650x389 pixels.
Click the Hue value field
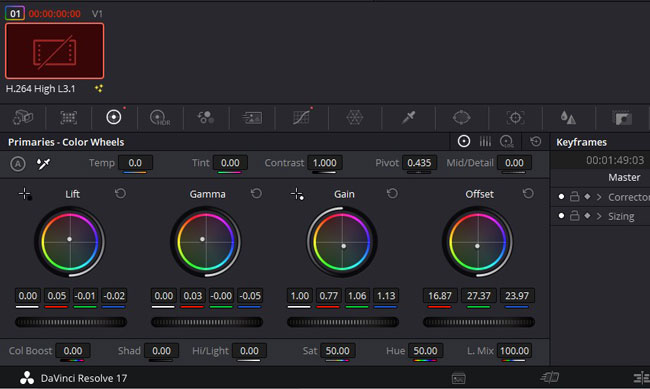tap(425, 351)
